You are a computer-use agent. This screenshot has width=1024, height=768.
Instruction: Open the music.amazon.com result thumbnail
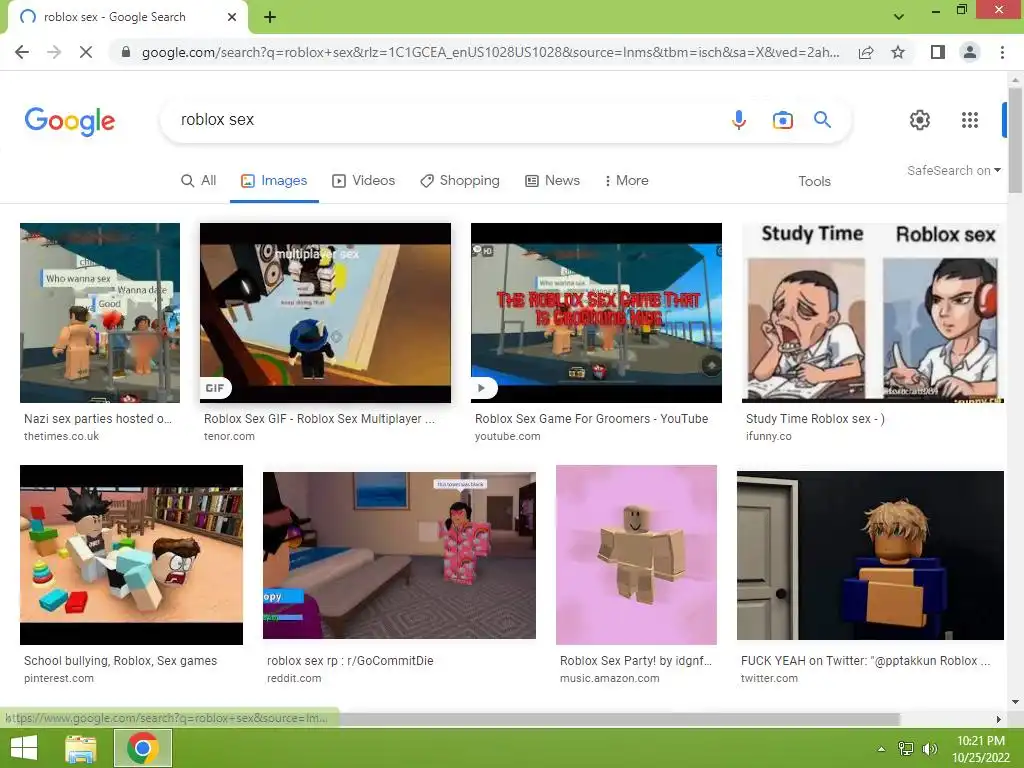pyautogui.click(x=636, y=555)
